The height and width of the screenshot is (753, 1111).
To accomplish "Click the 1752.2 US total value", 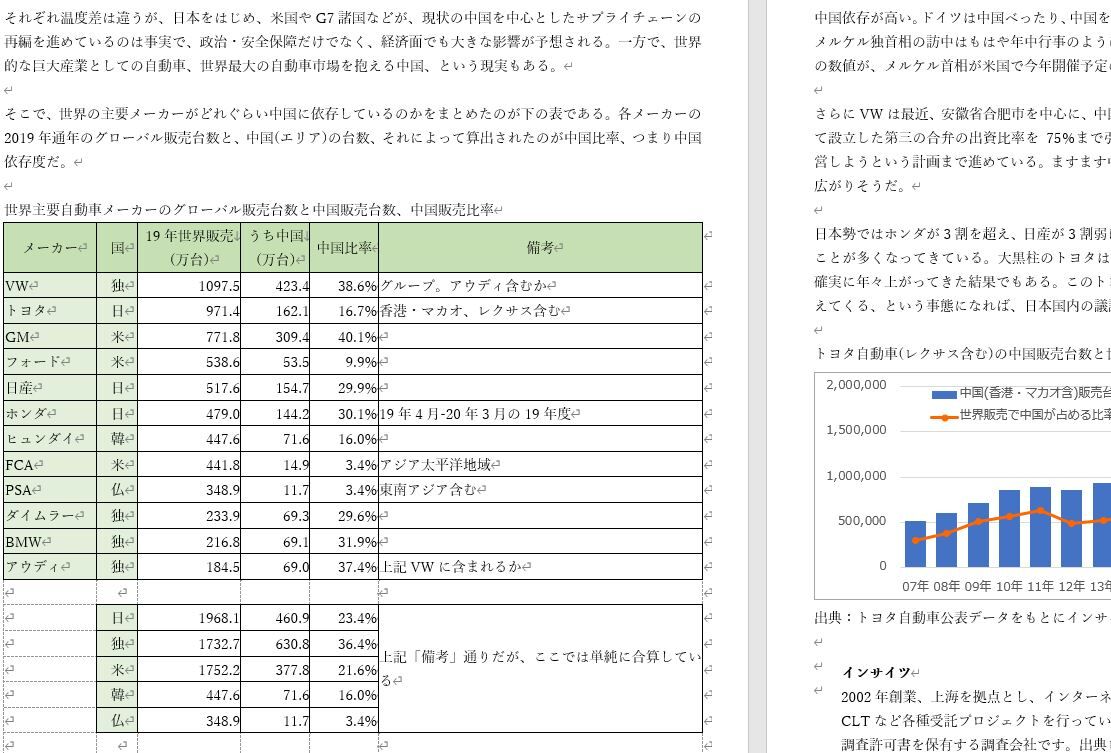I will point(219,669).
